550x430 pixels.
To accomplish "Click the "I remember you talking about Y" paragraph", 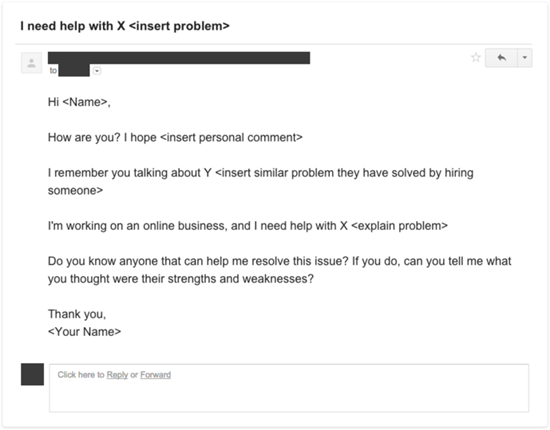I will 261,181.
